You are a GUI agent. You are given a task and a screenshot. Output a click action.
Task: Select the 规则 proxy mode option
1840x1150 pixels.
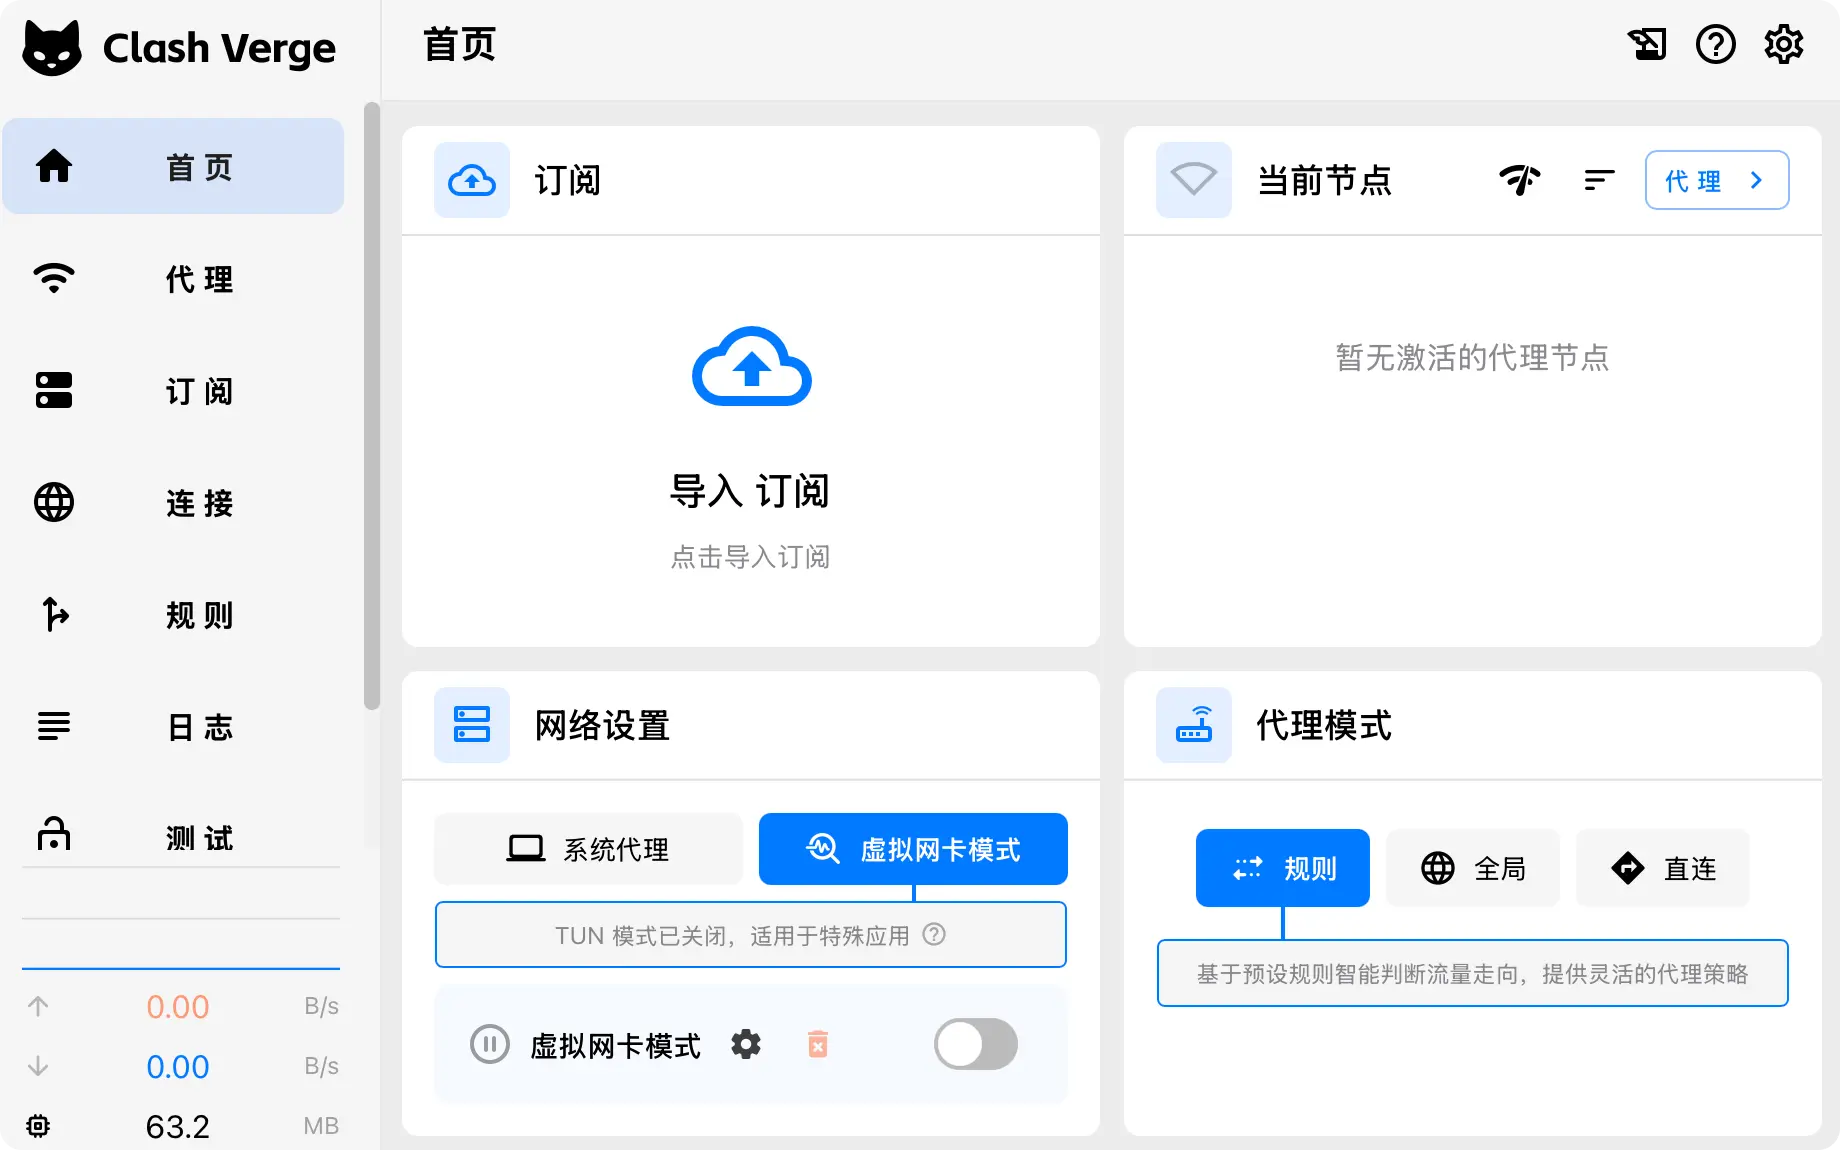[1282, 868]
